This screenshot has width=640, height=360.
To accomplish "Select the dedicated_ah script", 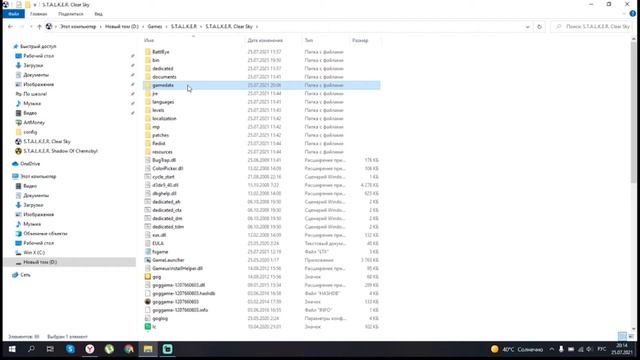I will (x=166, y=202).
